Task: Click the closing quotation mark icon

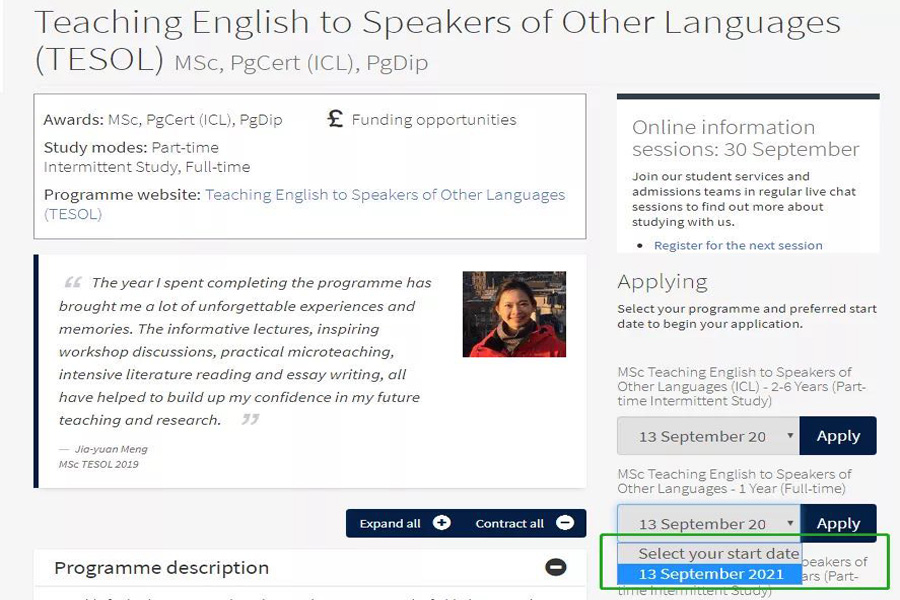Action: [x=250, y=419]
